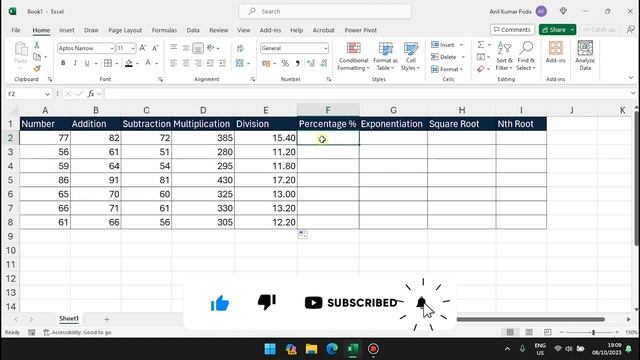Click the Add-ins icon in the ribbon
Image resolution: width=640 pixels, height=360 pixels.
coord(556,52)
